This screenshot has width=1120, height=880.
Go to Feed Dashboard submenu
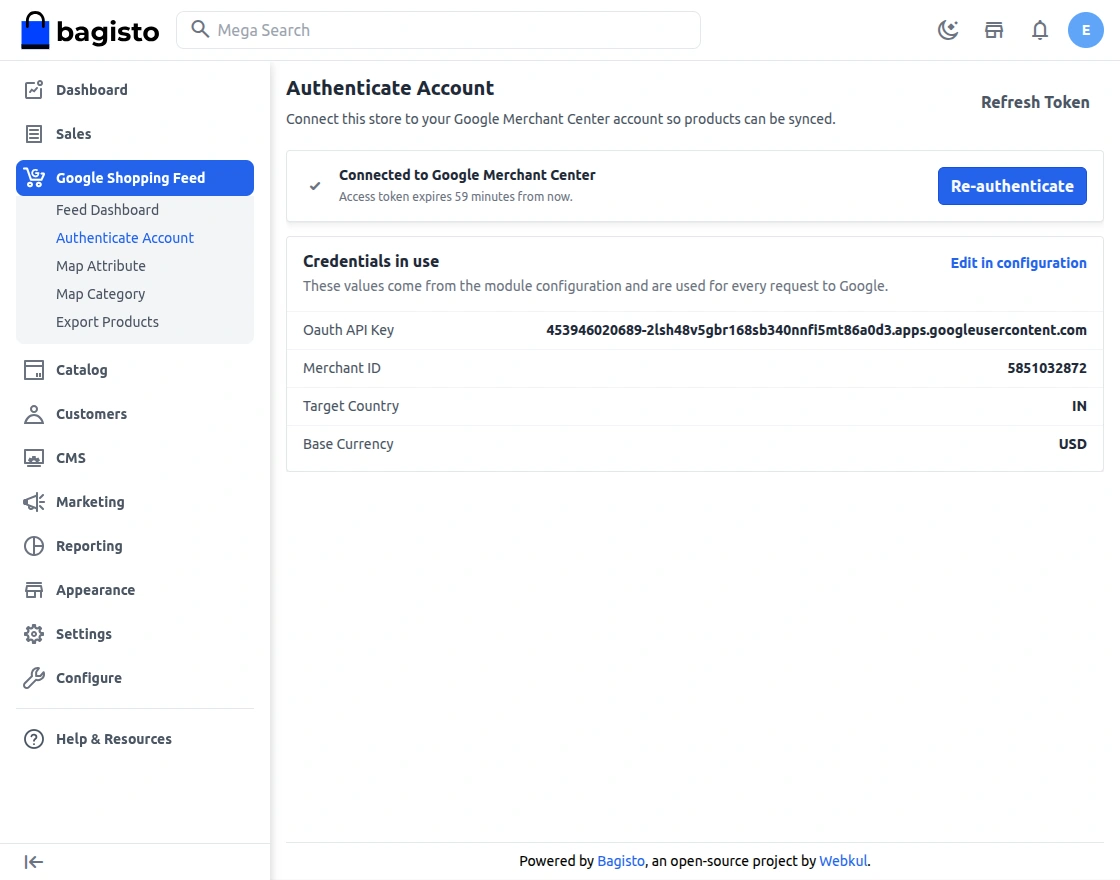107,210
